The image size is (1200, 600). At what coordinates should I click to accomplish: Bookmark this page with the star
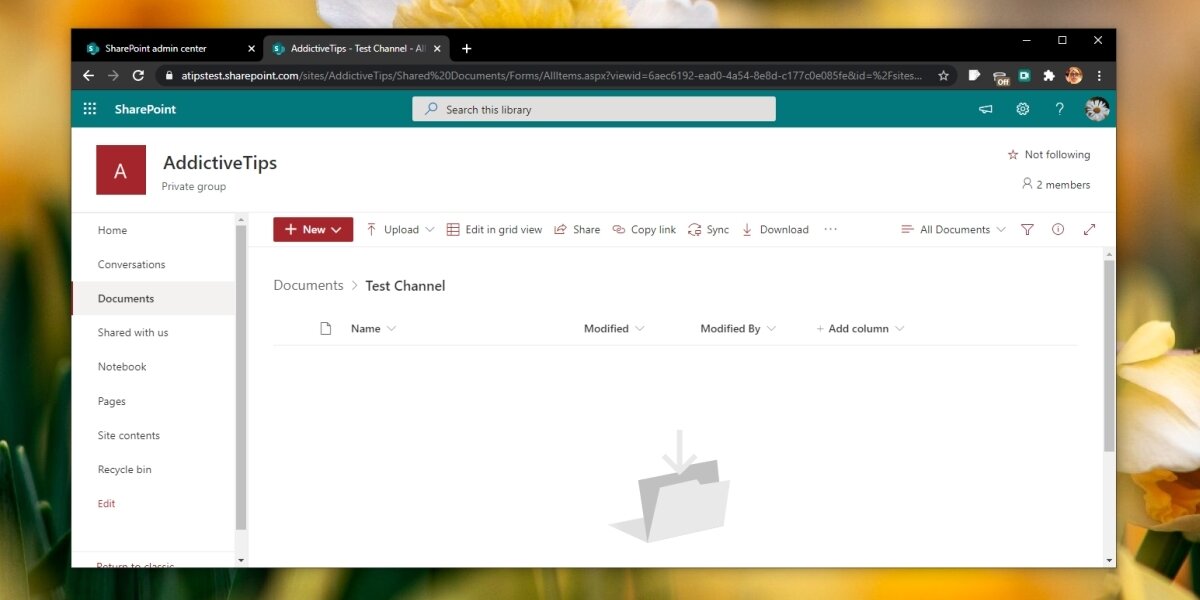[943, 76]
